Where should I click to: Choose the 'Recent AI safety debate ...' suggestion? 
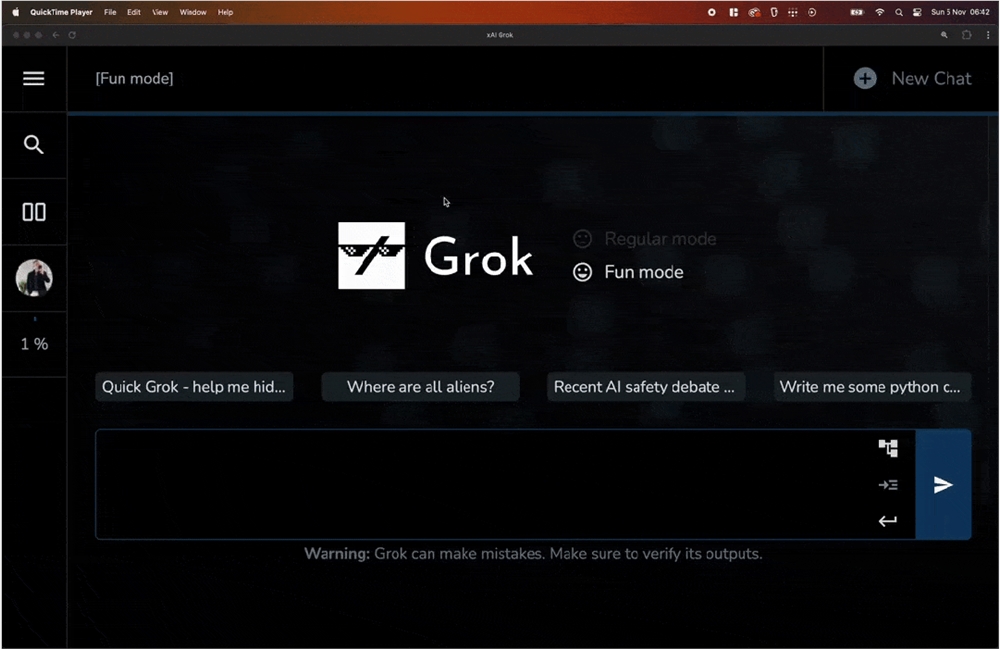(645, 387)
